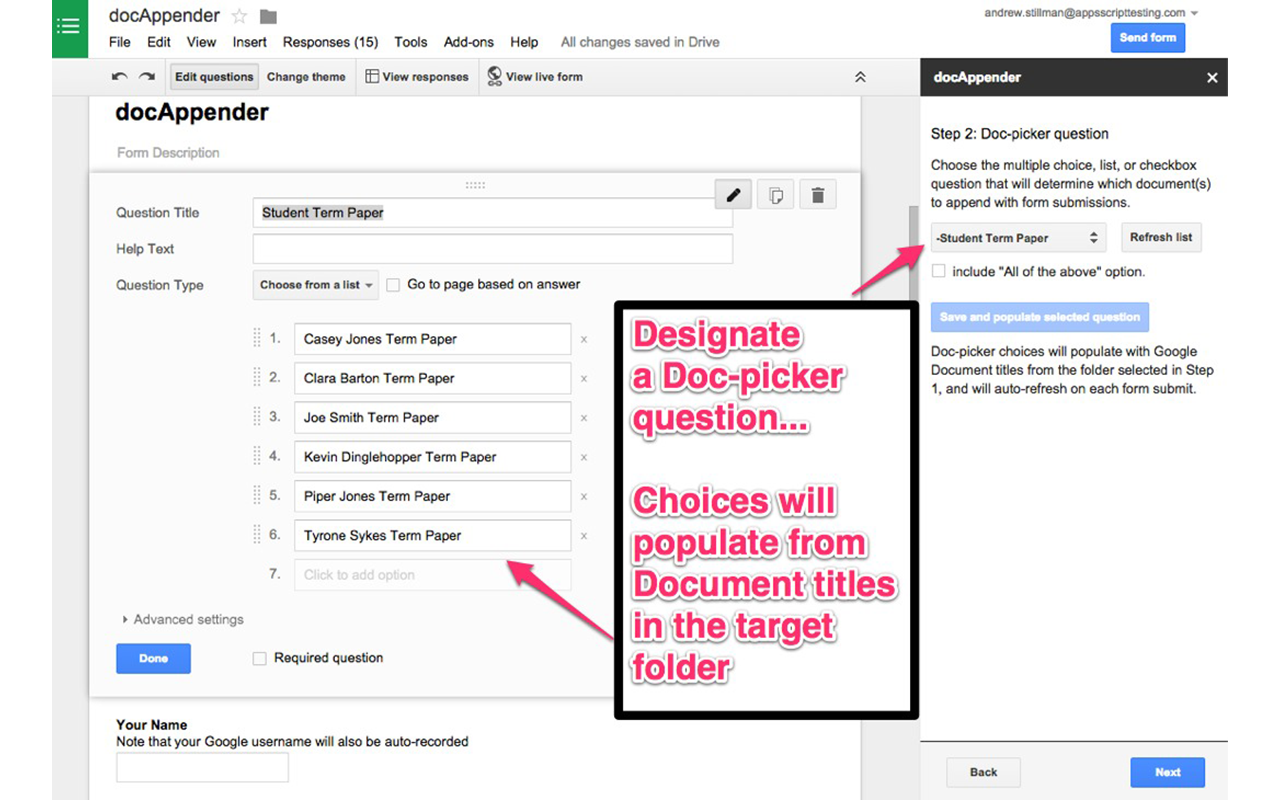Viewport: 1280px width, 800px height.
Task: Remove the Casey Jones Term Paper option
Action: [x=584, y=340]
